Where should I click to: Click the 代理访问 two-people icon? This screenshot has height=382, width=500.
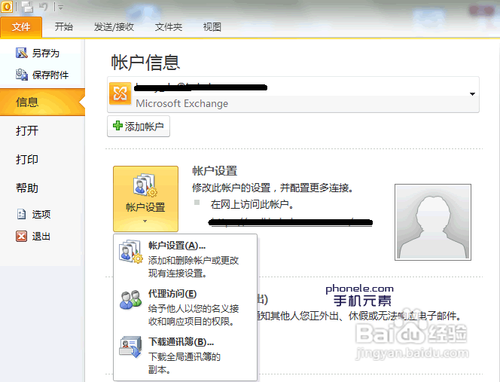tap(131, 299)
